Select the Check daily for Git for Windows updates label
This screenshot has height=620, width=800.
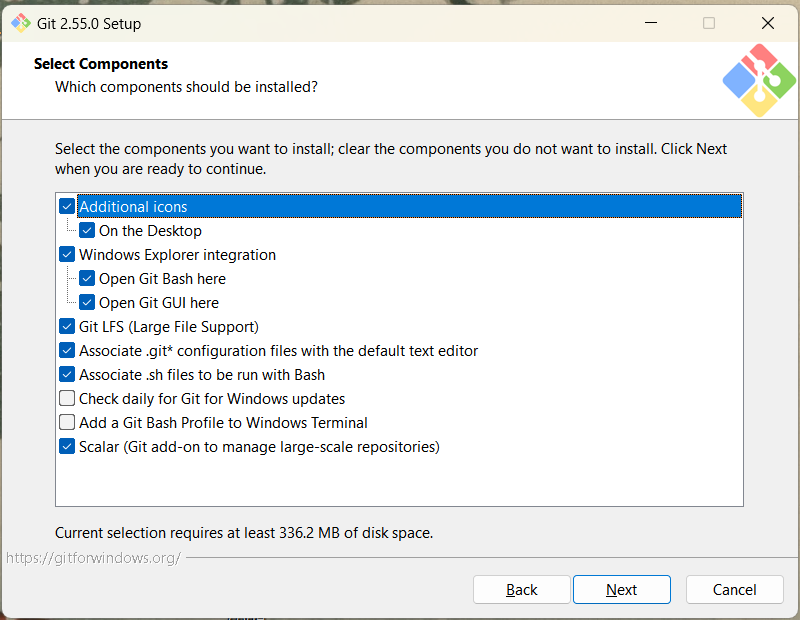[x=212, y=399]
